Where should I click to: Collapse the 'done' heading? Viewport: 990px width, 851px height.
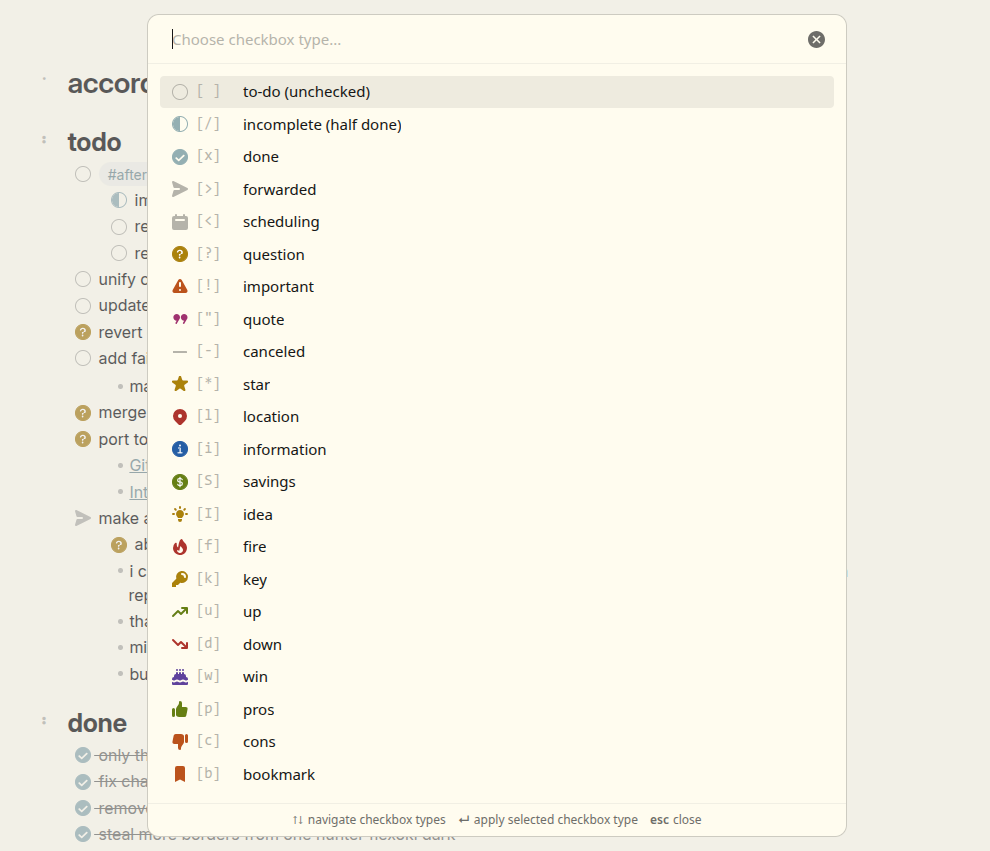click(x=44, y=720)
